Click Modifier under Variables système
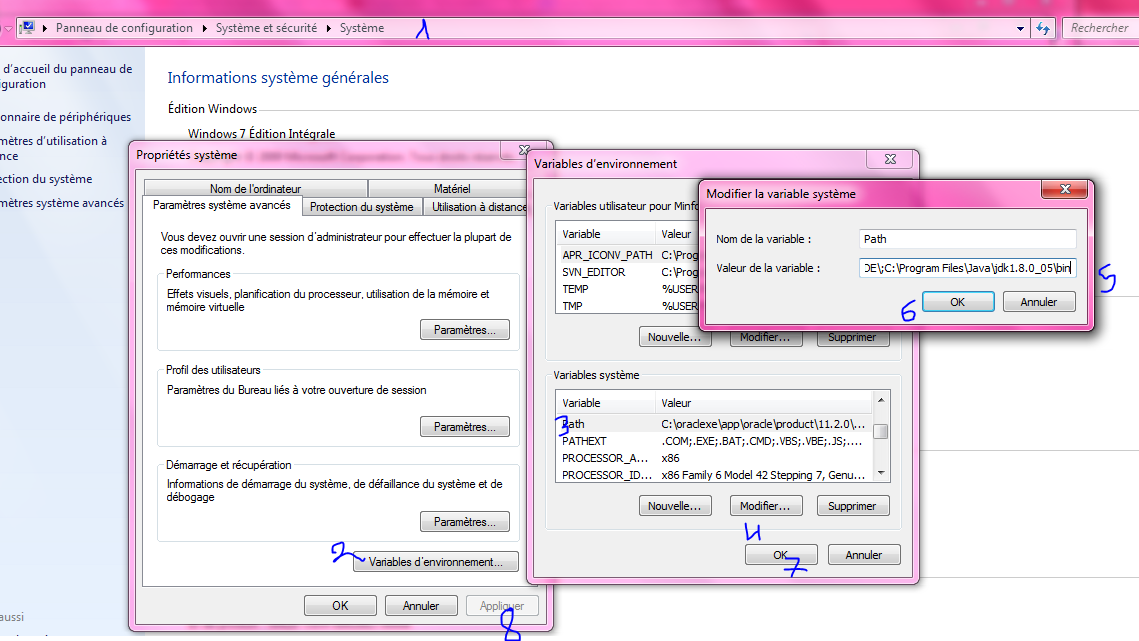The height and width of the screenshot is (641, 1139). coord(767,506)
